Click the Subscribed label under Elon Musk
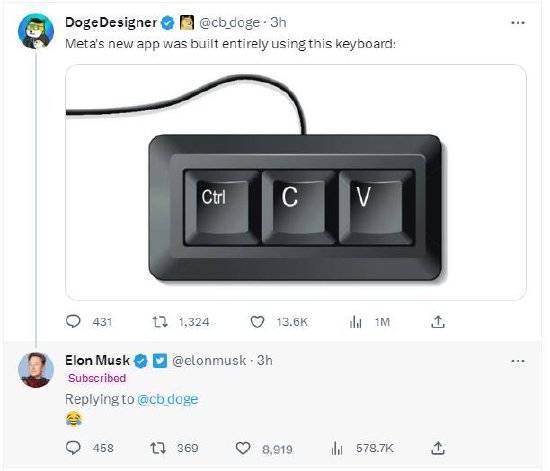 tap(97, 378)
